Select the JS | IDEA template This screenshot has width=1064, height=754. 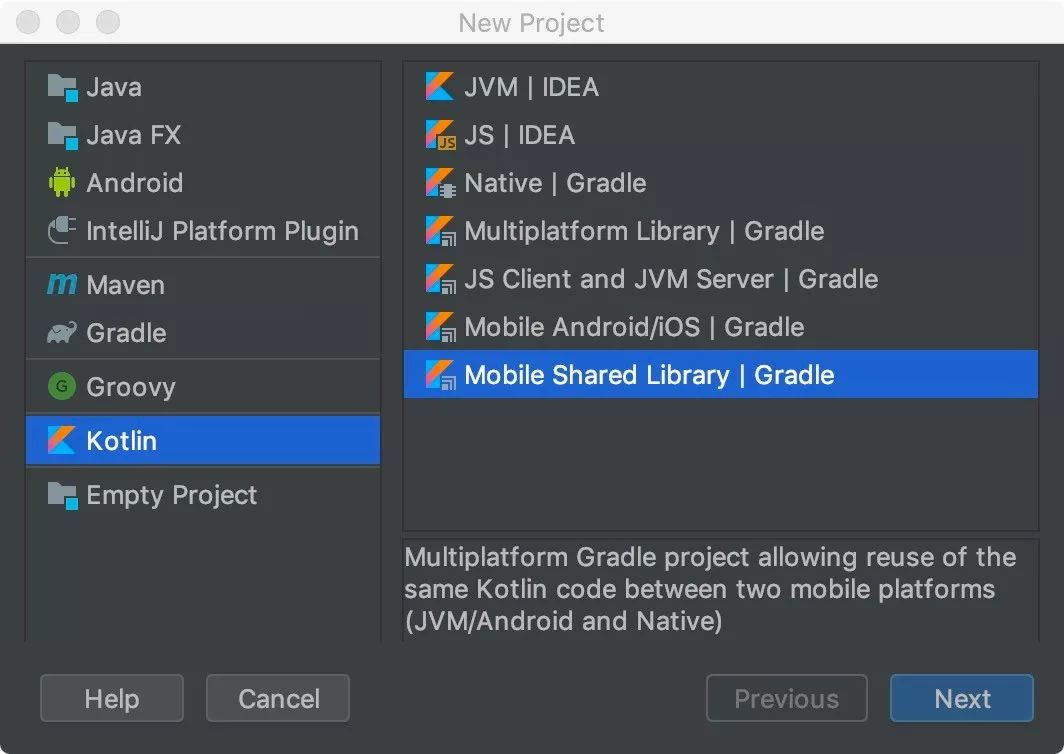[x=721, y=135]
